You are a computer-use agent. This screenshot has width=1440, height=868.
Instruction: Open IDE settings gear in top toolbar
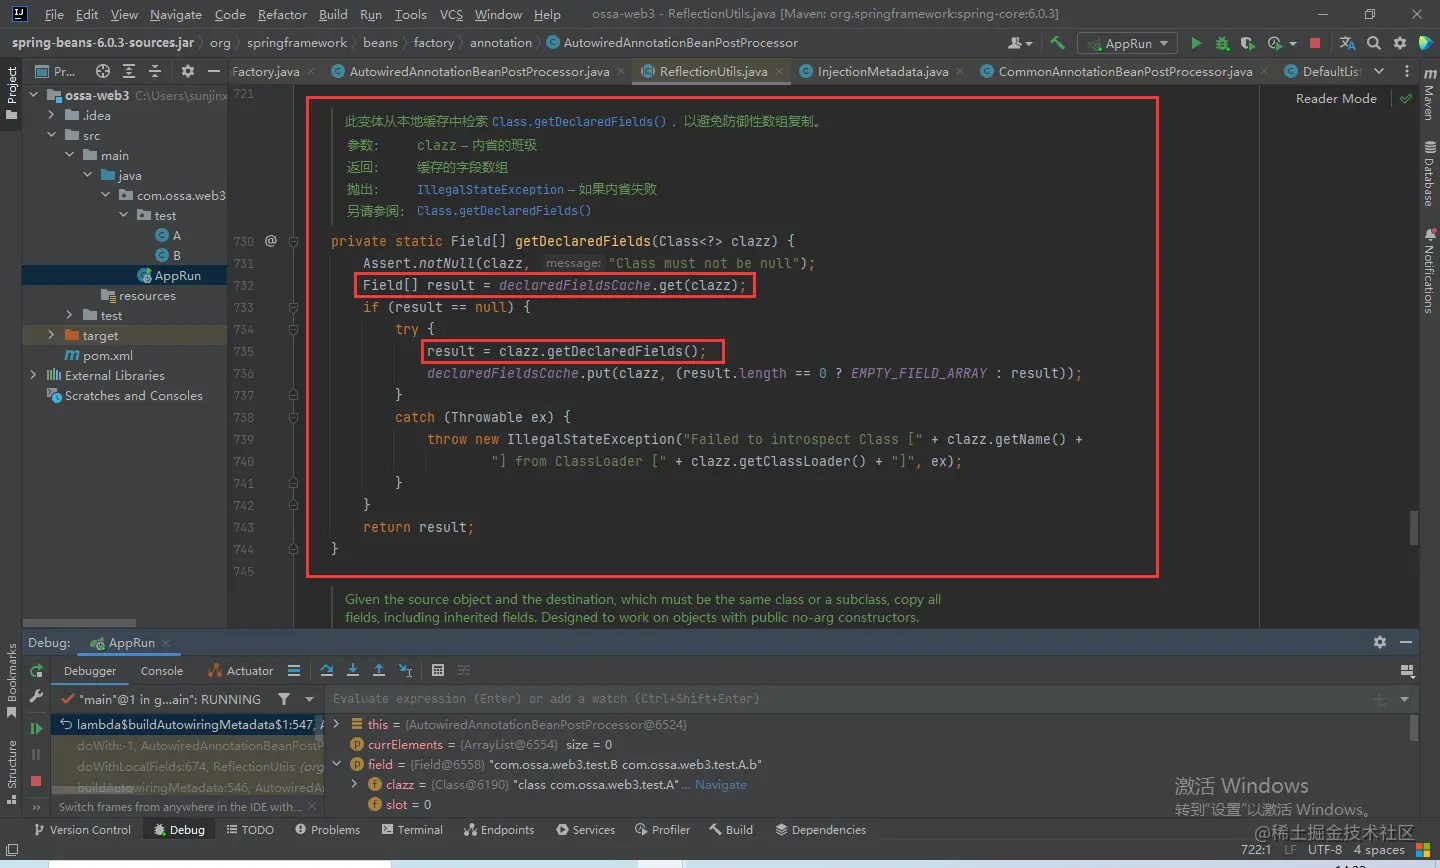pos(1400,43)
